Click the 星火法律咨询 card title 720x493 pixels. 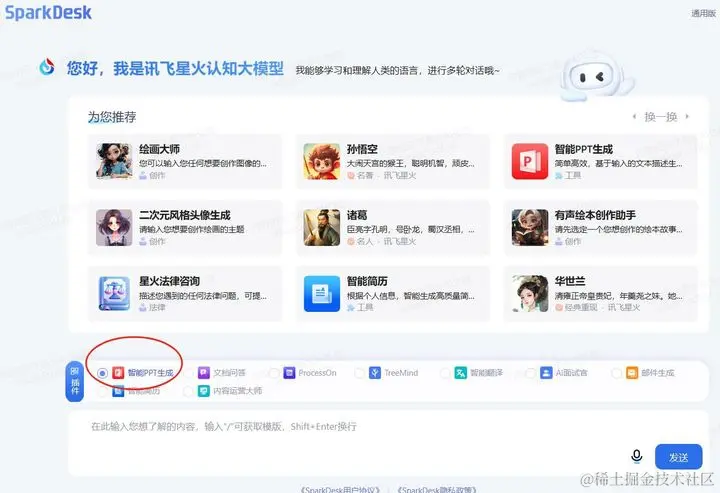click(x=169, y=281)
